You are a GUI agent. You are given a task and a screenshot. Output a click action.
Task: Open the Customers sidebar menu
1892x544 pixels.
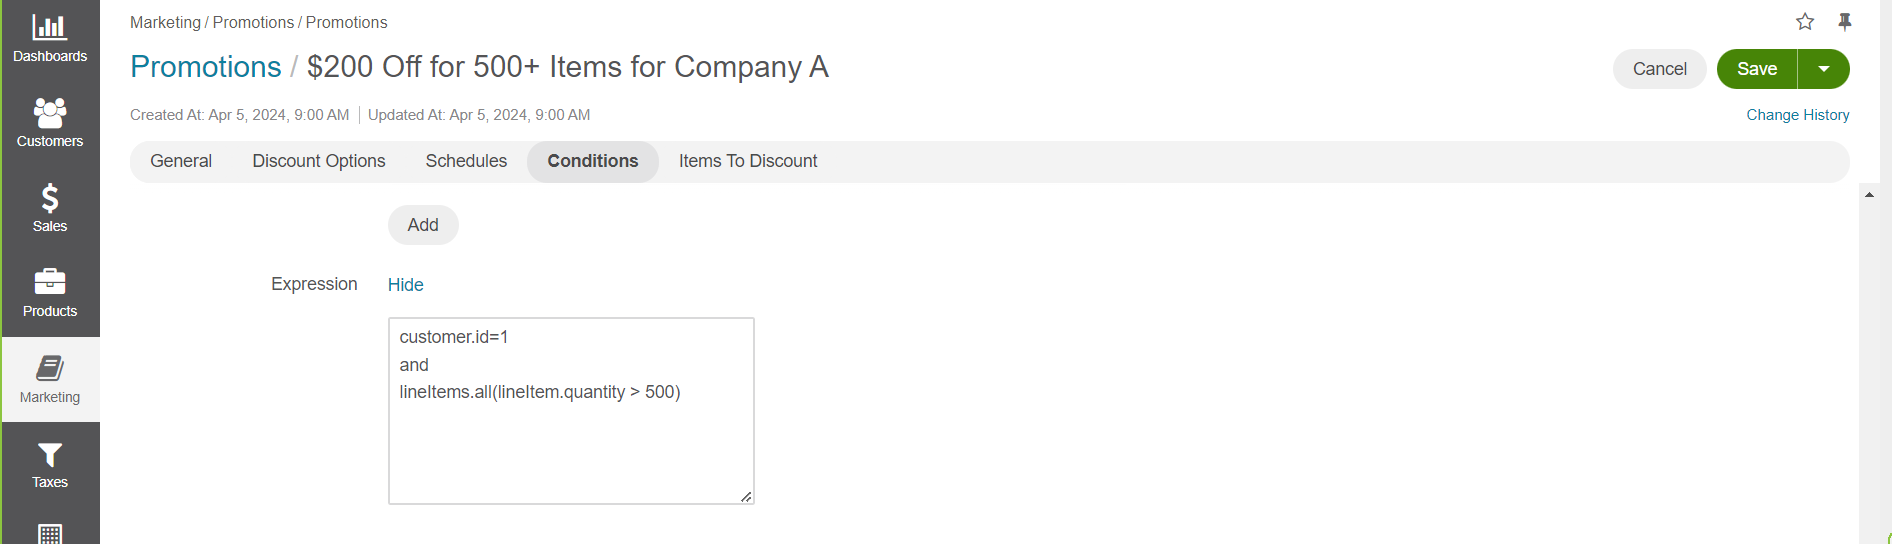pyautogui.click(x=50, y=124)
